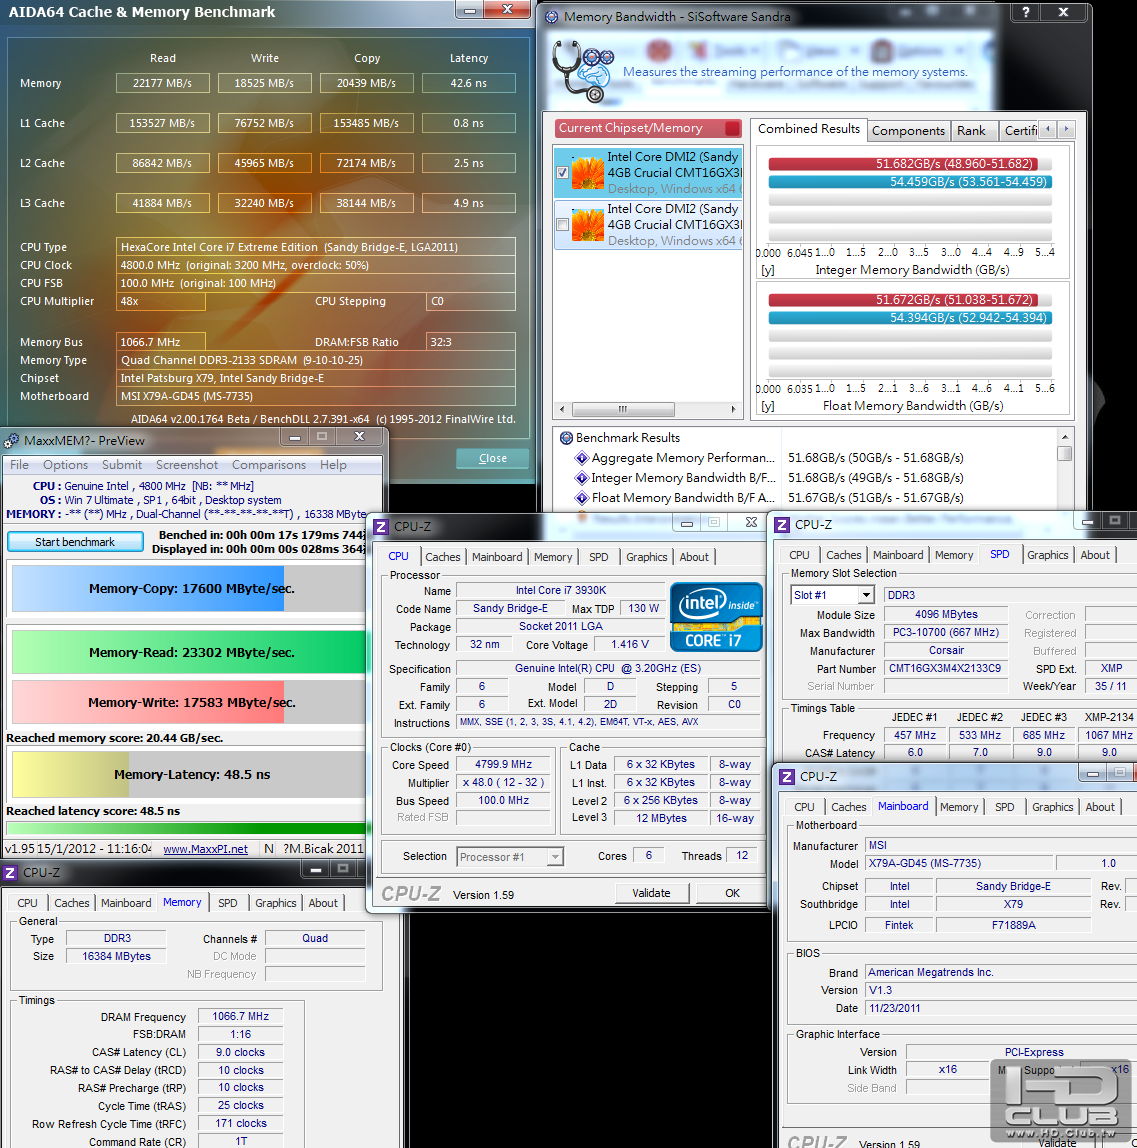
Task: Click the Sandra window title bar icon
Action: [x=552, y=17]
